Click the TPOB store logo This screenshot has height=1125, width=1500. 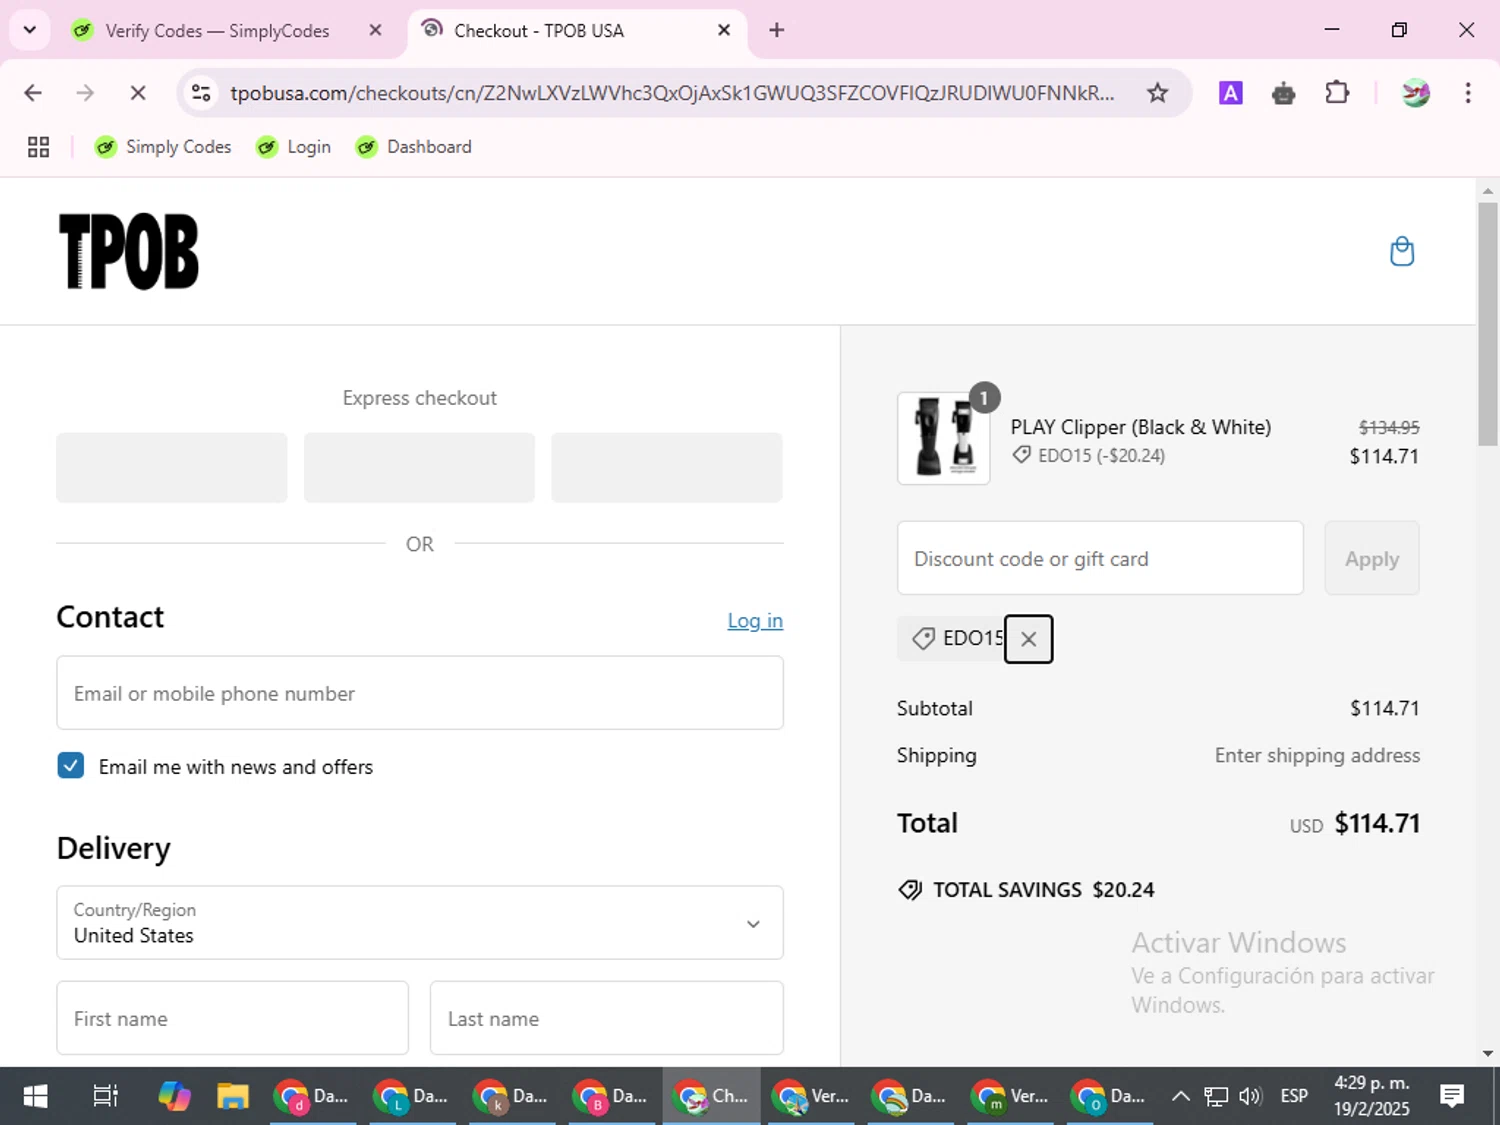click(x=129, y=252)
